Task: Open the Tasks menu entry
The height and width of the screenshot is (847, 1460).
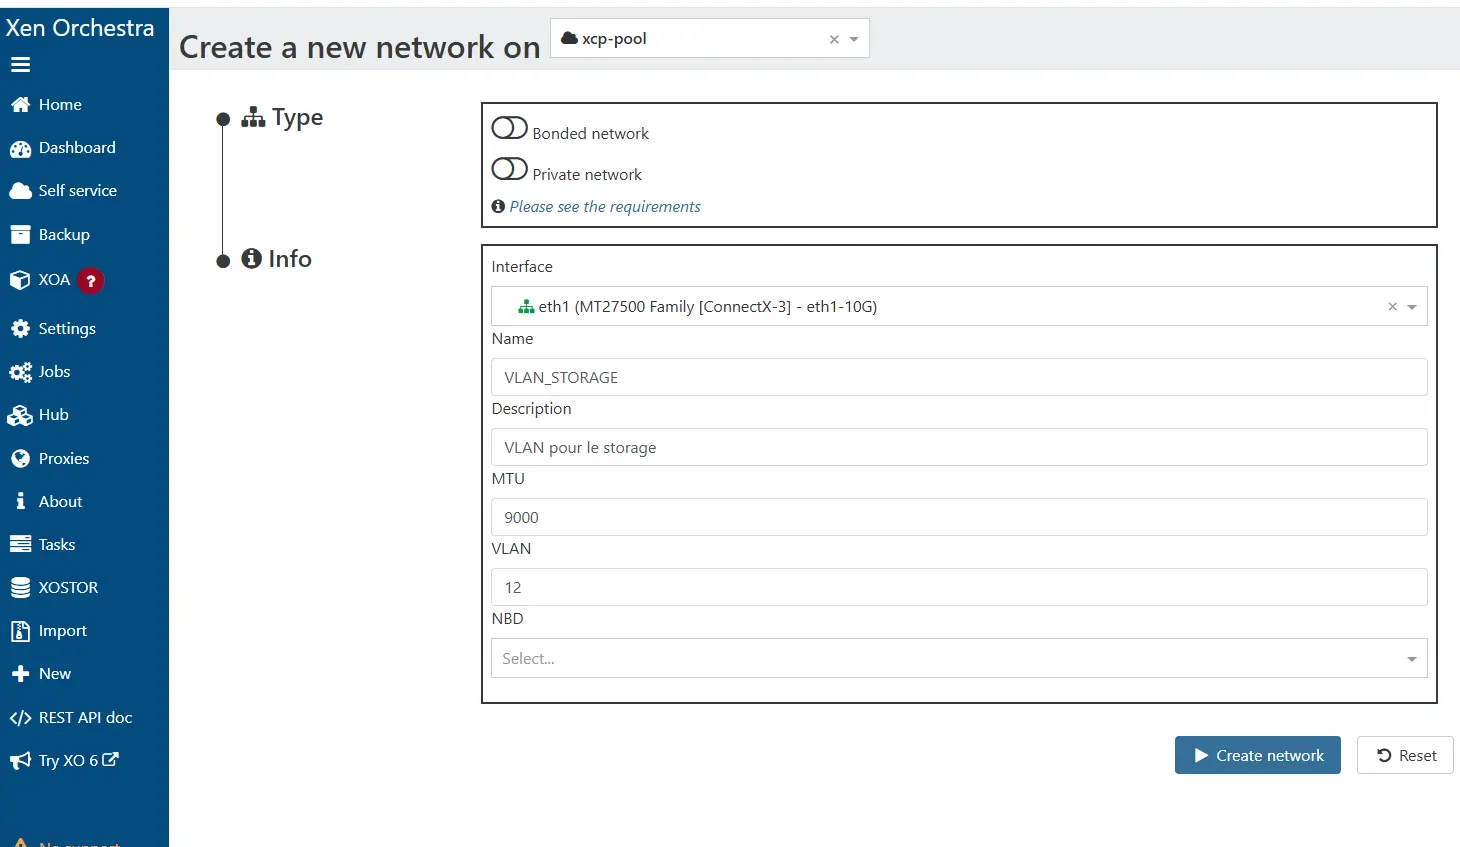Action: (x=57, y=544)
